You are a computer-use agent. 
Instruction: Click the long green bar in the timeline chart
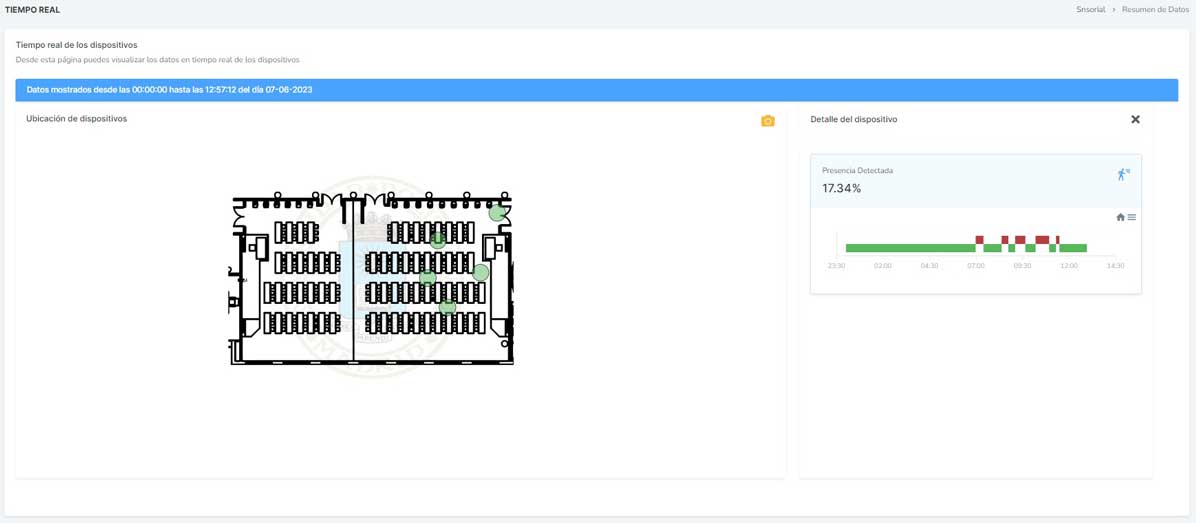(910, 248)
